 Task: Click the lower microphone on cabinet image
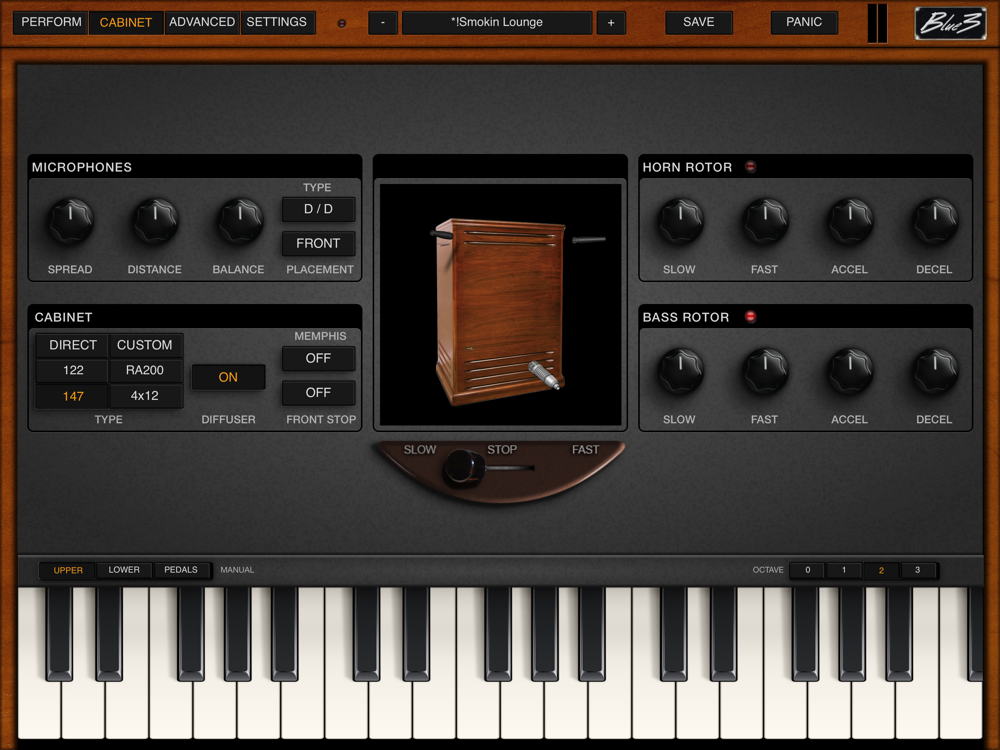point(543,375)
